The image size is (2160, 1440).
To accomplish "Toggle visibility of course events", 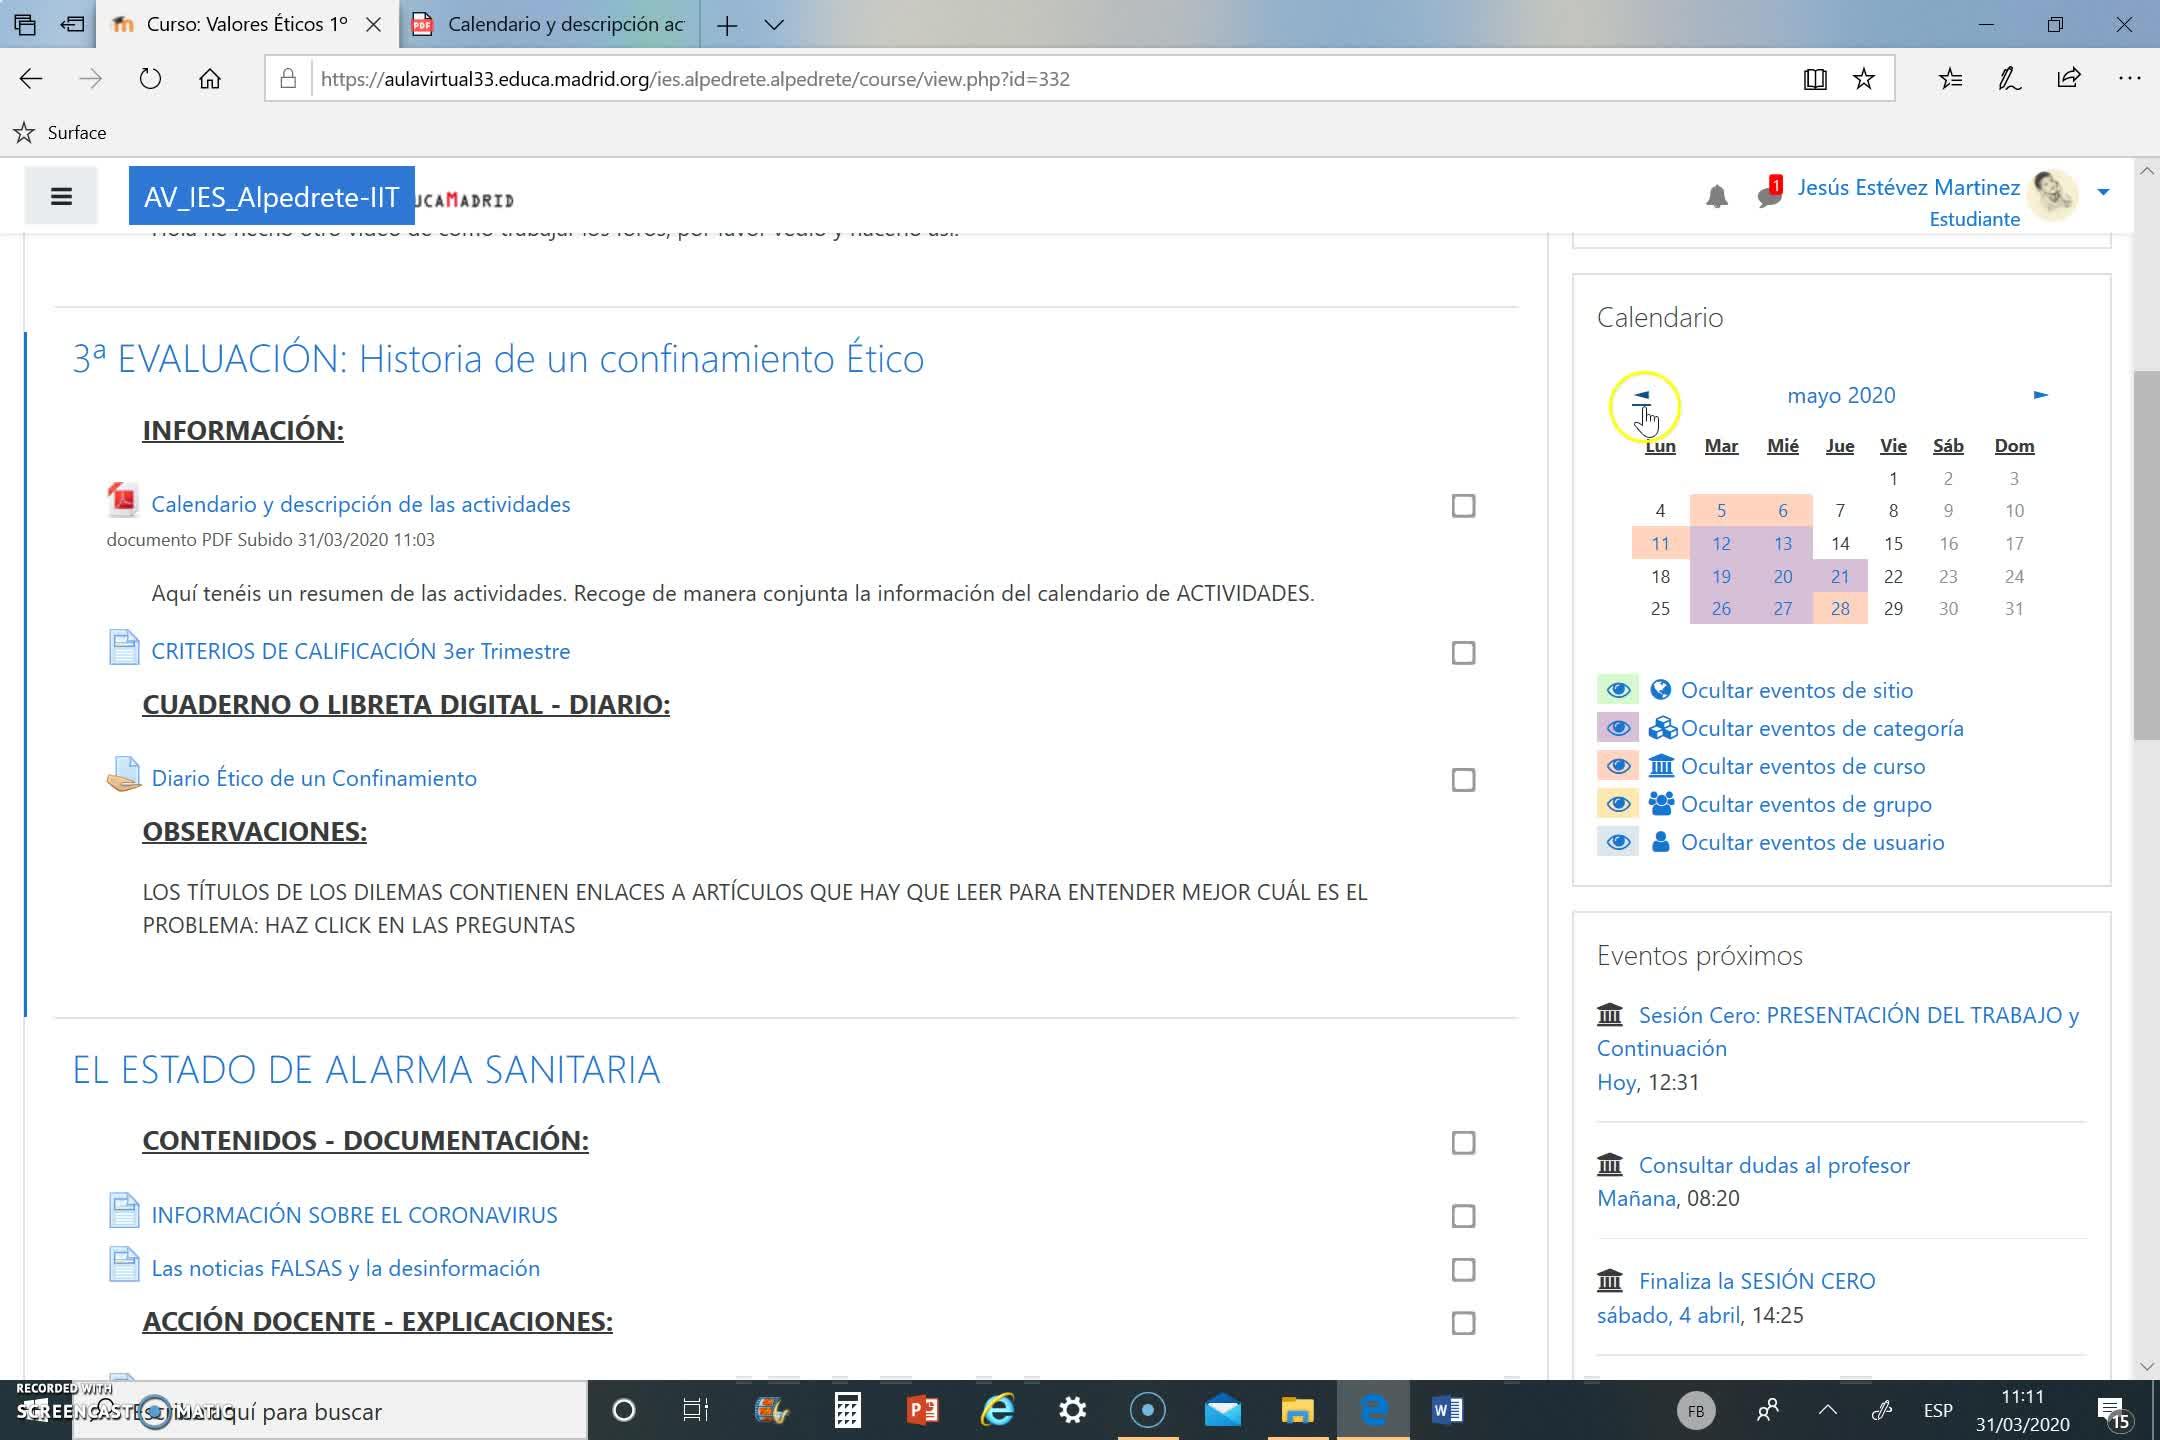I will (x=1618, y=766).
